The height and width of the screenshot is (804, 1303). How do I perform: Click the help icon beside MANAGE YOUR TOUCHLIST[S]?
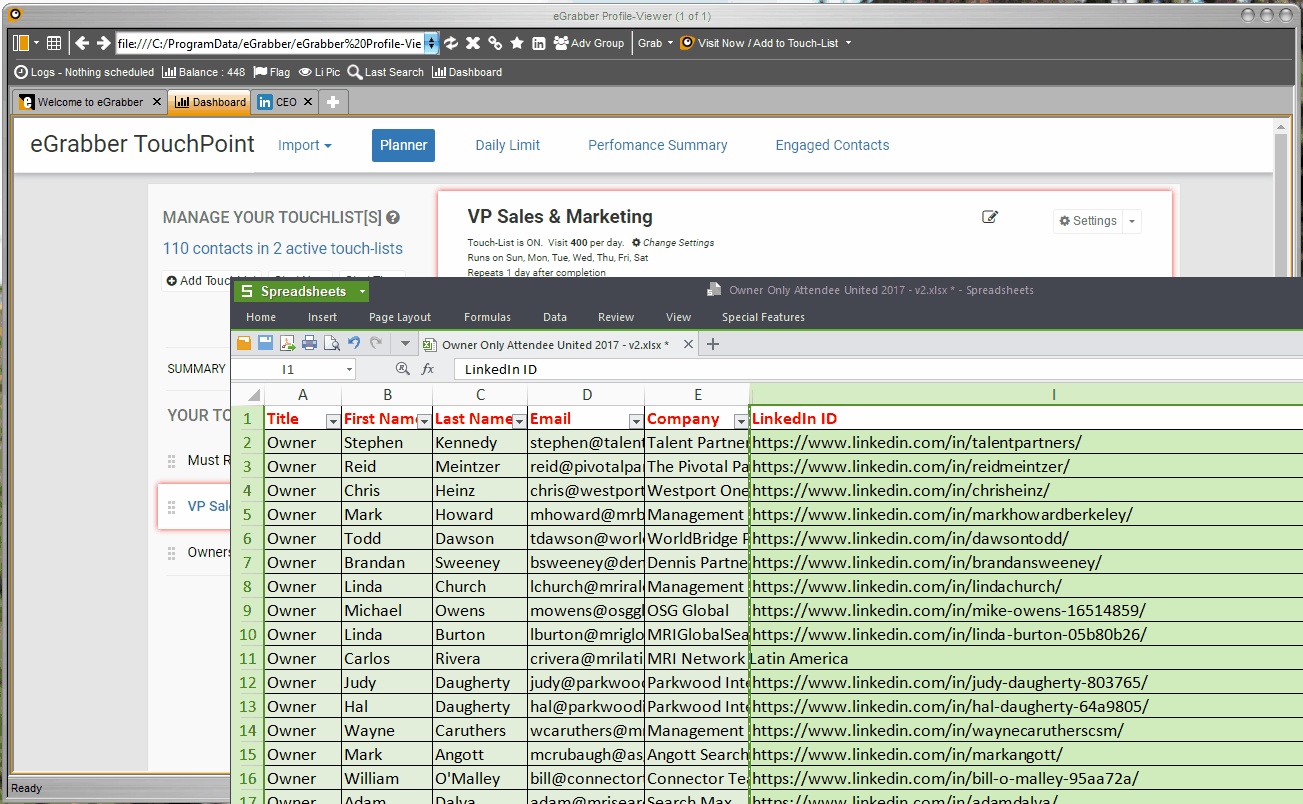coord(393,218)
